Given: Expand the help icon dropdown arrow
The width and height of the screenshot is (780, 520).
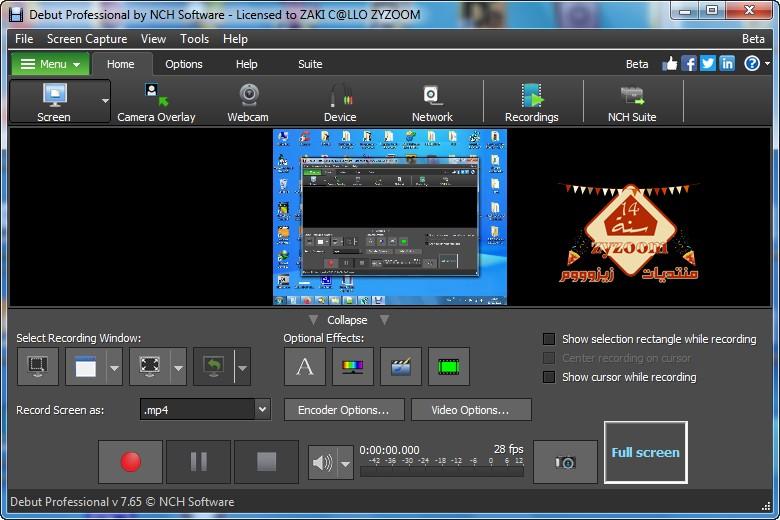Looking at the screenshot, I should pyautogui.click(x=767, y=64).
